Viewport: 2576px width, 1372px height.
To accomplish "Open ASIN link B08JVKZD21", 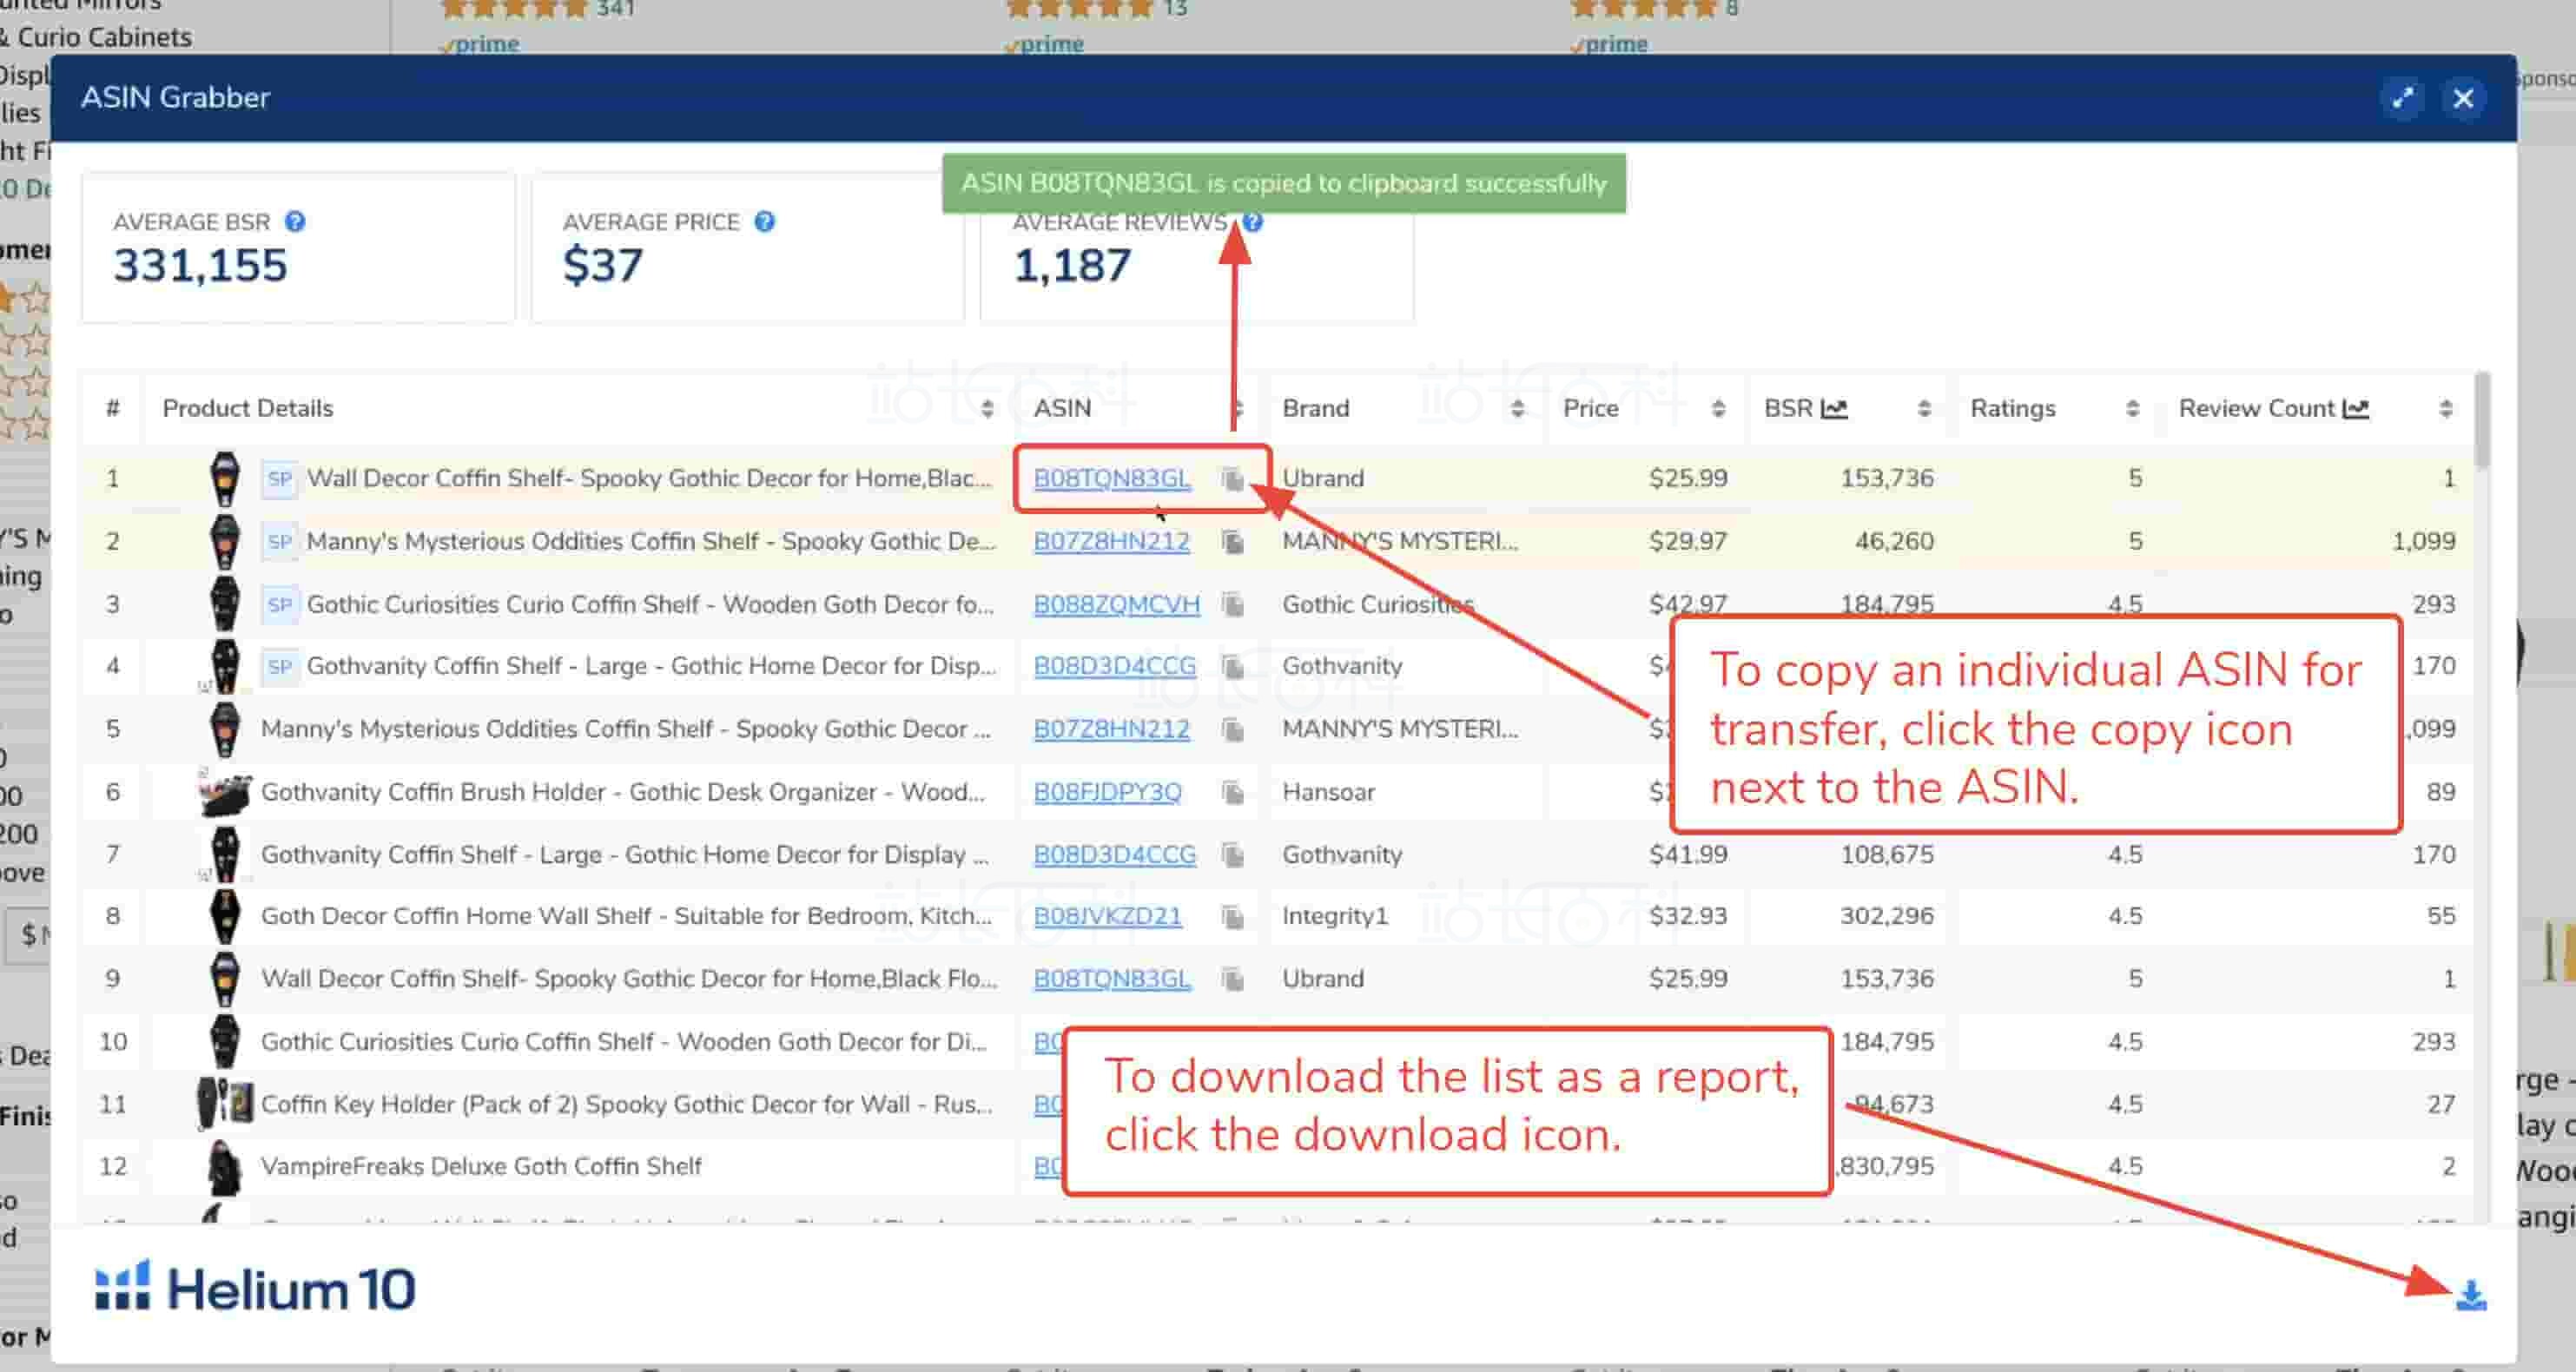I will tap(1107, 917).
